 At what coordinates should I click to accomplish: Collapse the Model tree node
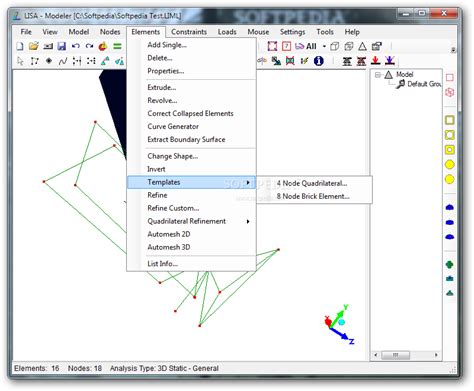point(378,75)
